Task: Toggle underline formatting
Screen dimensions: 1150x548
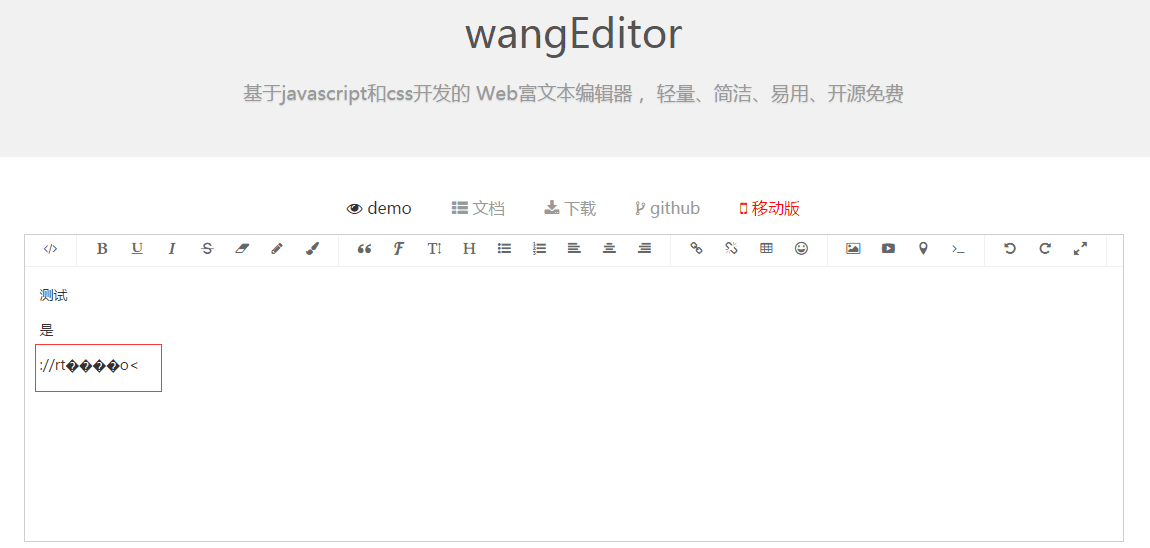Action: click(x=137, y=249)
